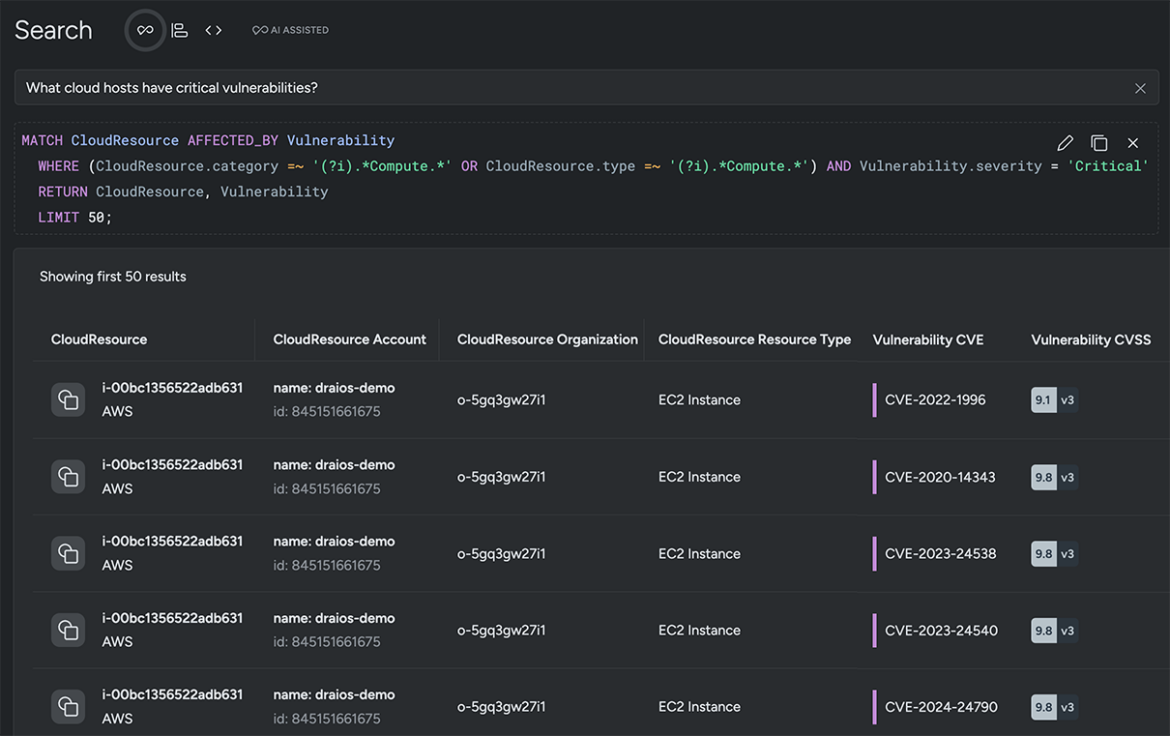
Task: Edit the generated query with pencil icon
Action: [x=1065, y=143]
